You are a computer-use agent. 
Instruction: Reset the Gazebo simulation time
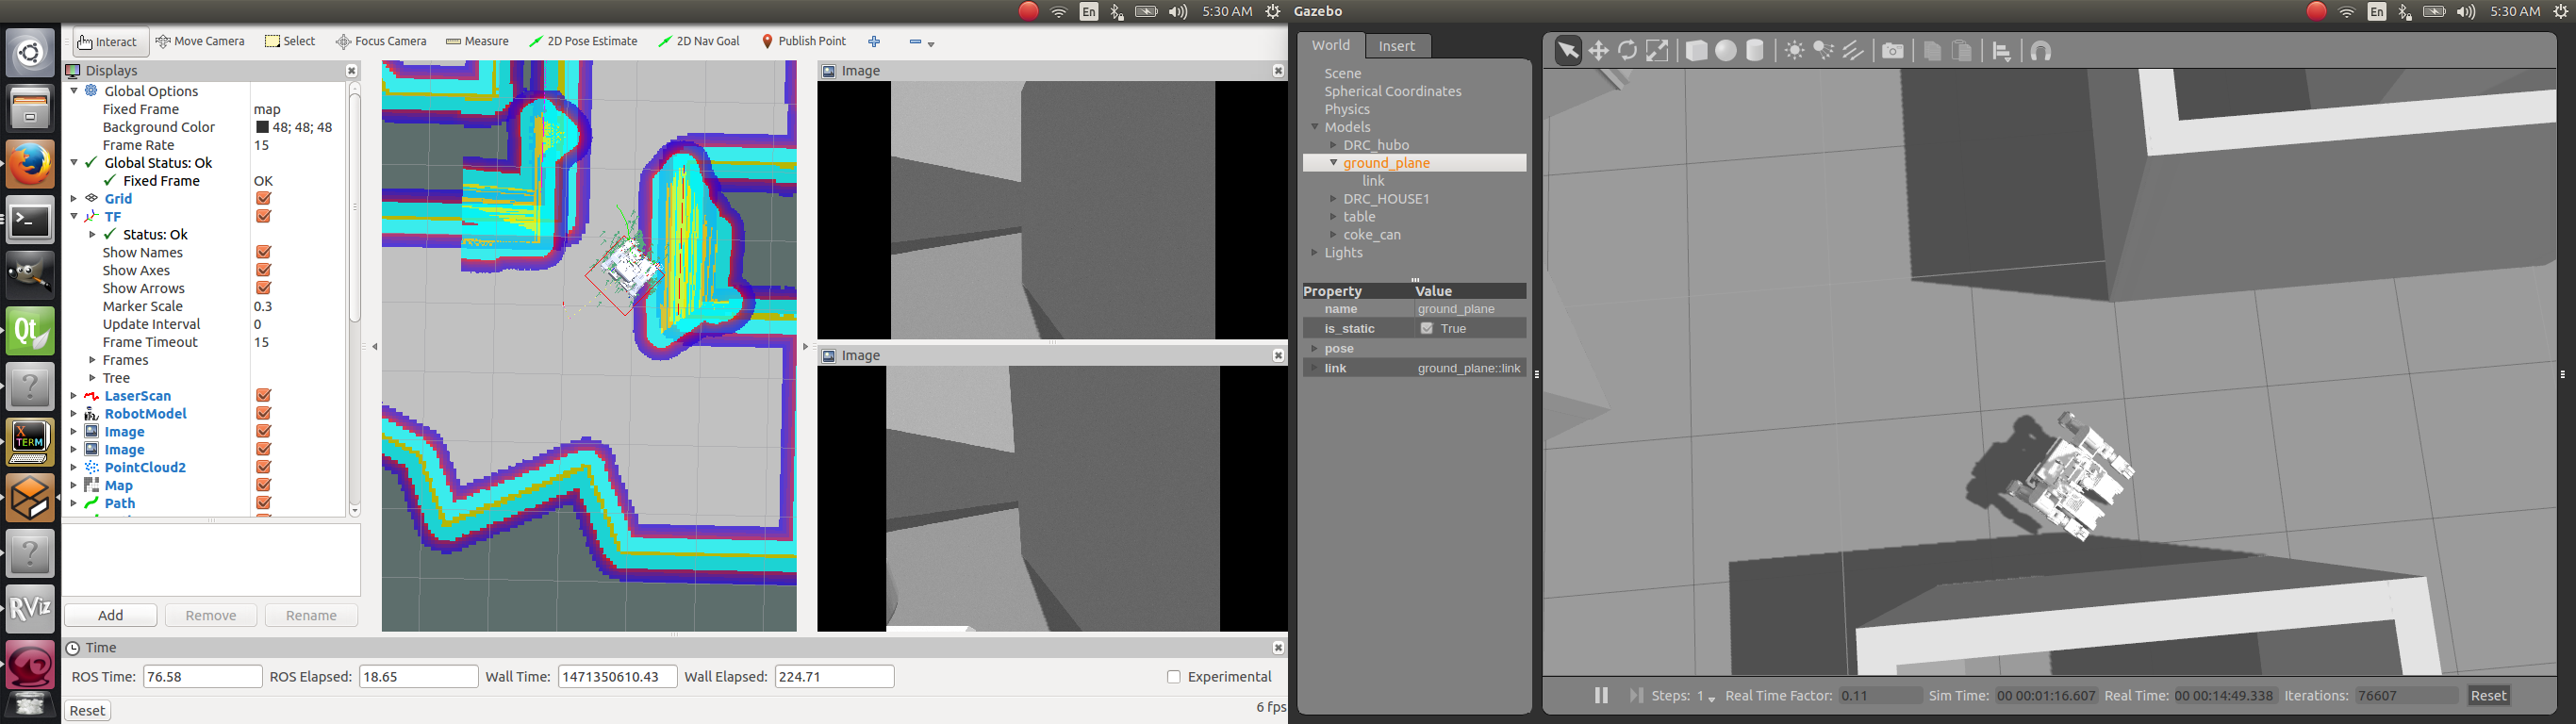click(2489, 696)
